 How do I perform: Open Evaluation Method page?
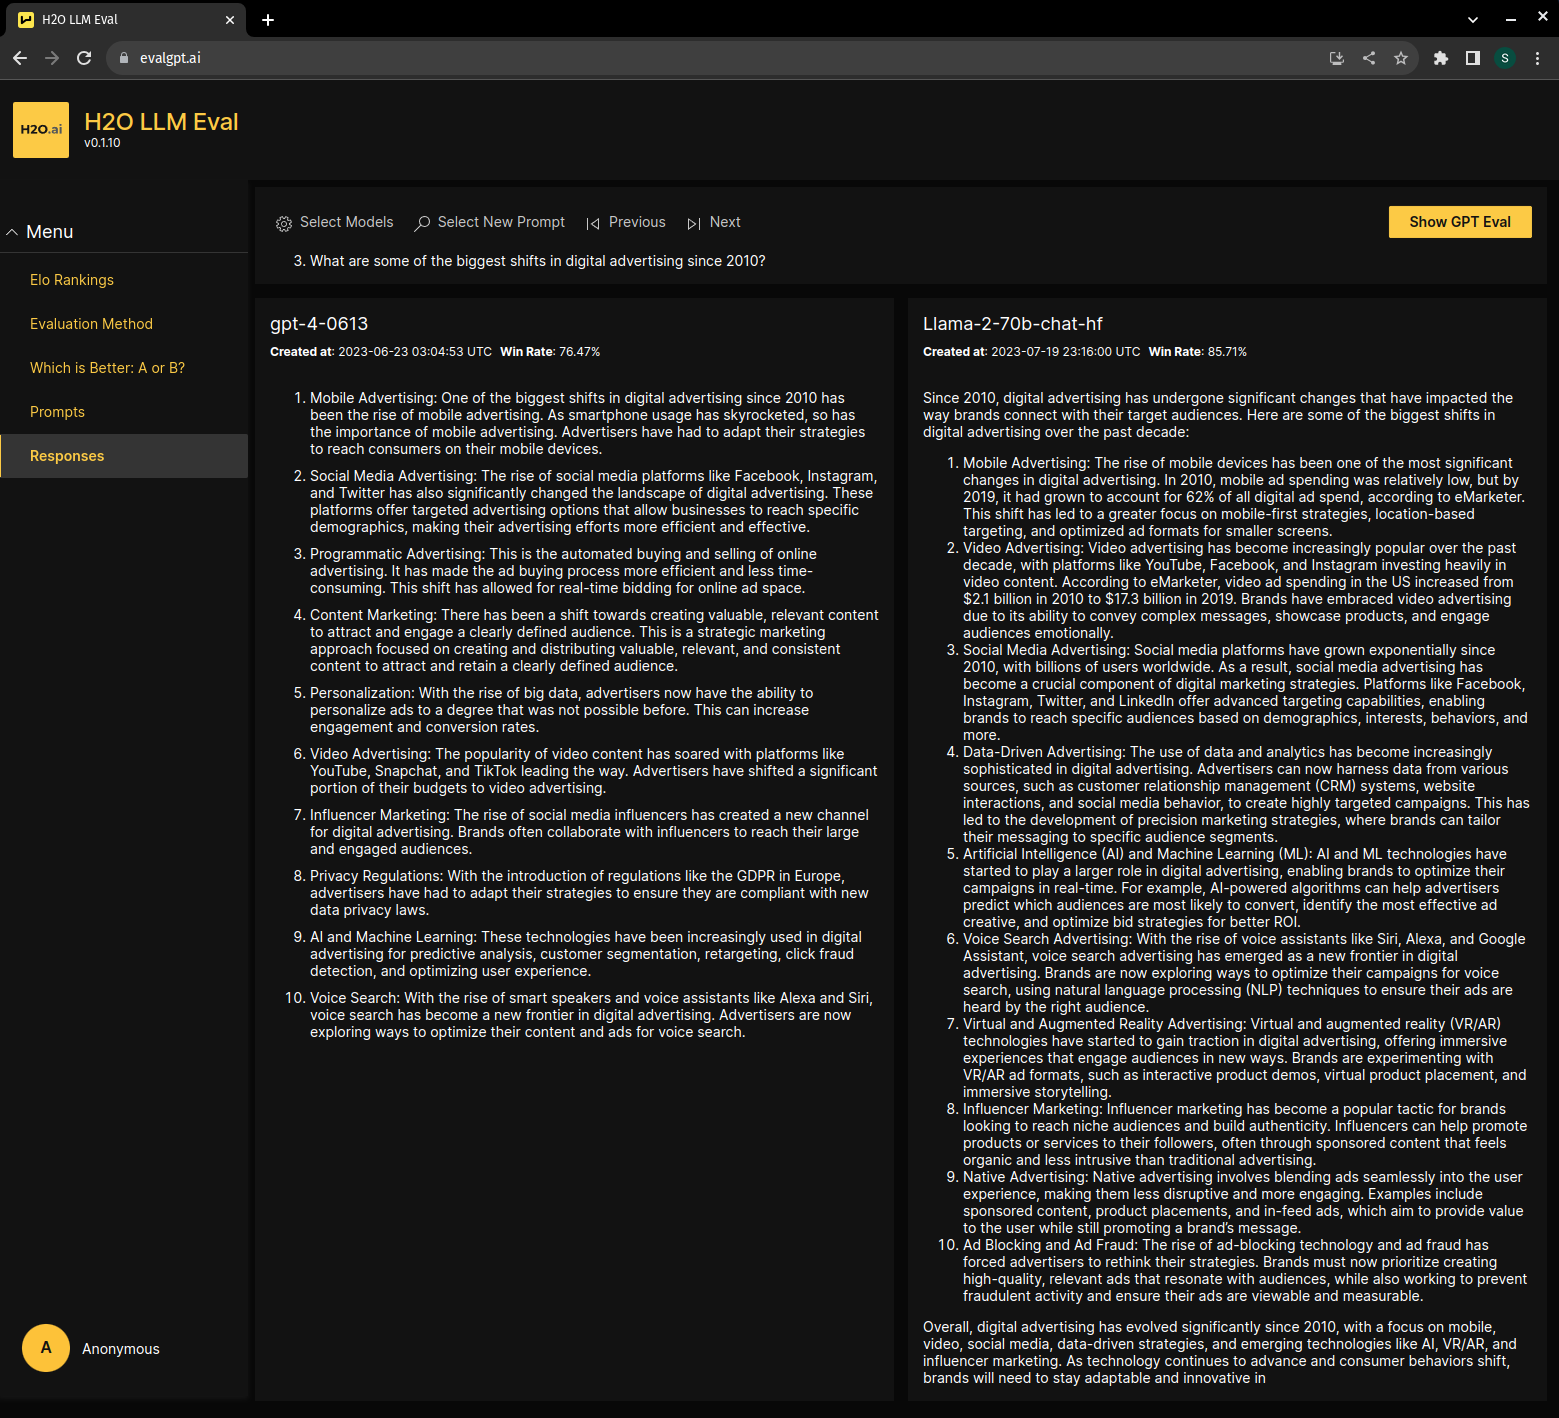(91, 324)
